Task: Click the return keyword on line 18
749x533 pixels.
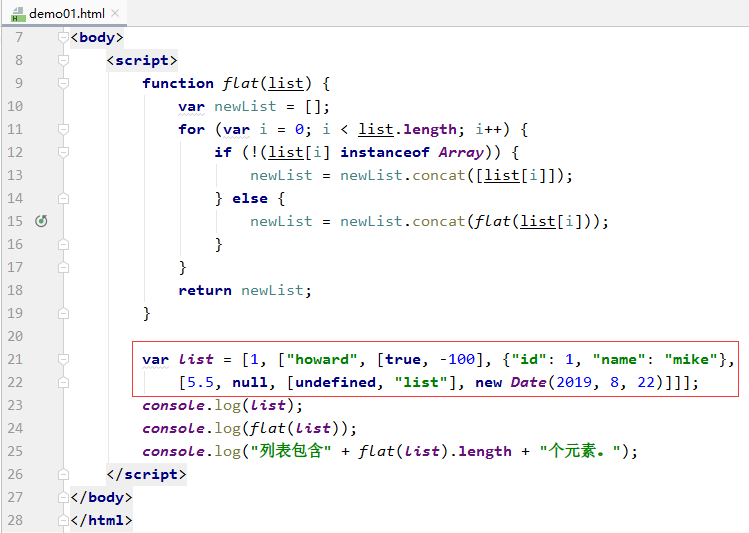Action: pyautogui.click(x=205, y=290)
